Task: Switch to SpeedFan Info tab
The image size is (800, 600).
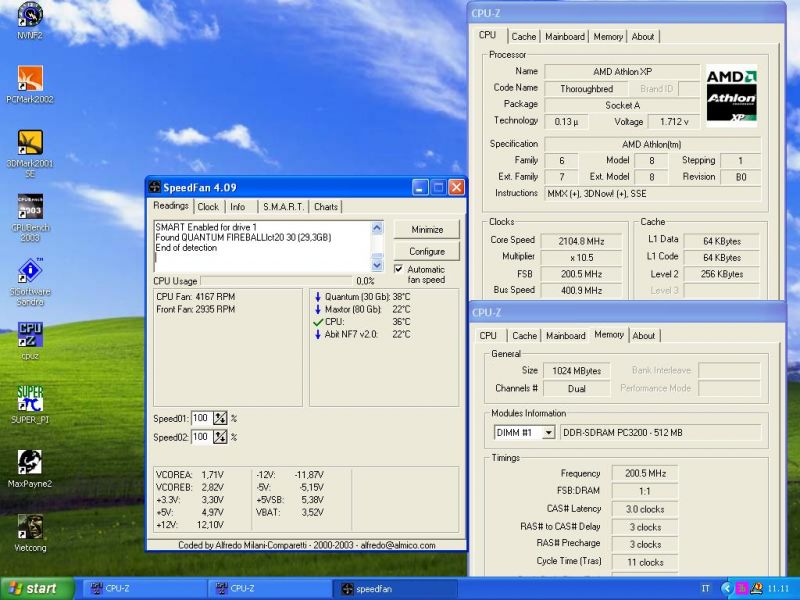Action: (238, 207)
